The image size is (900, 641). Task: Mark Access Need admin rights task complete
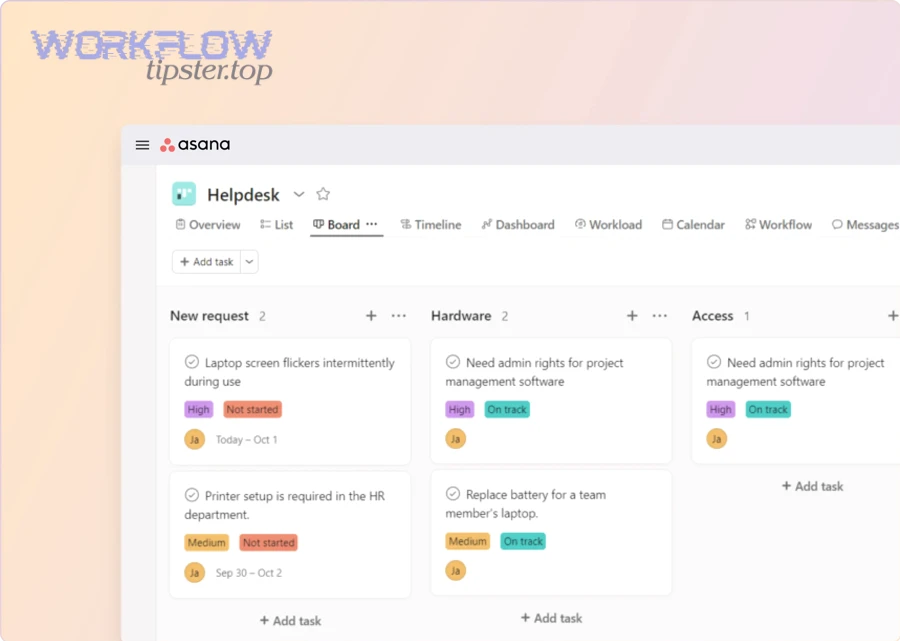click(714, 362)
